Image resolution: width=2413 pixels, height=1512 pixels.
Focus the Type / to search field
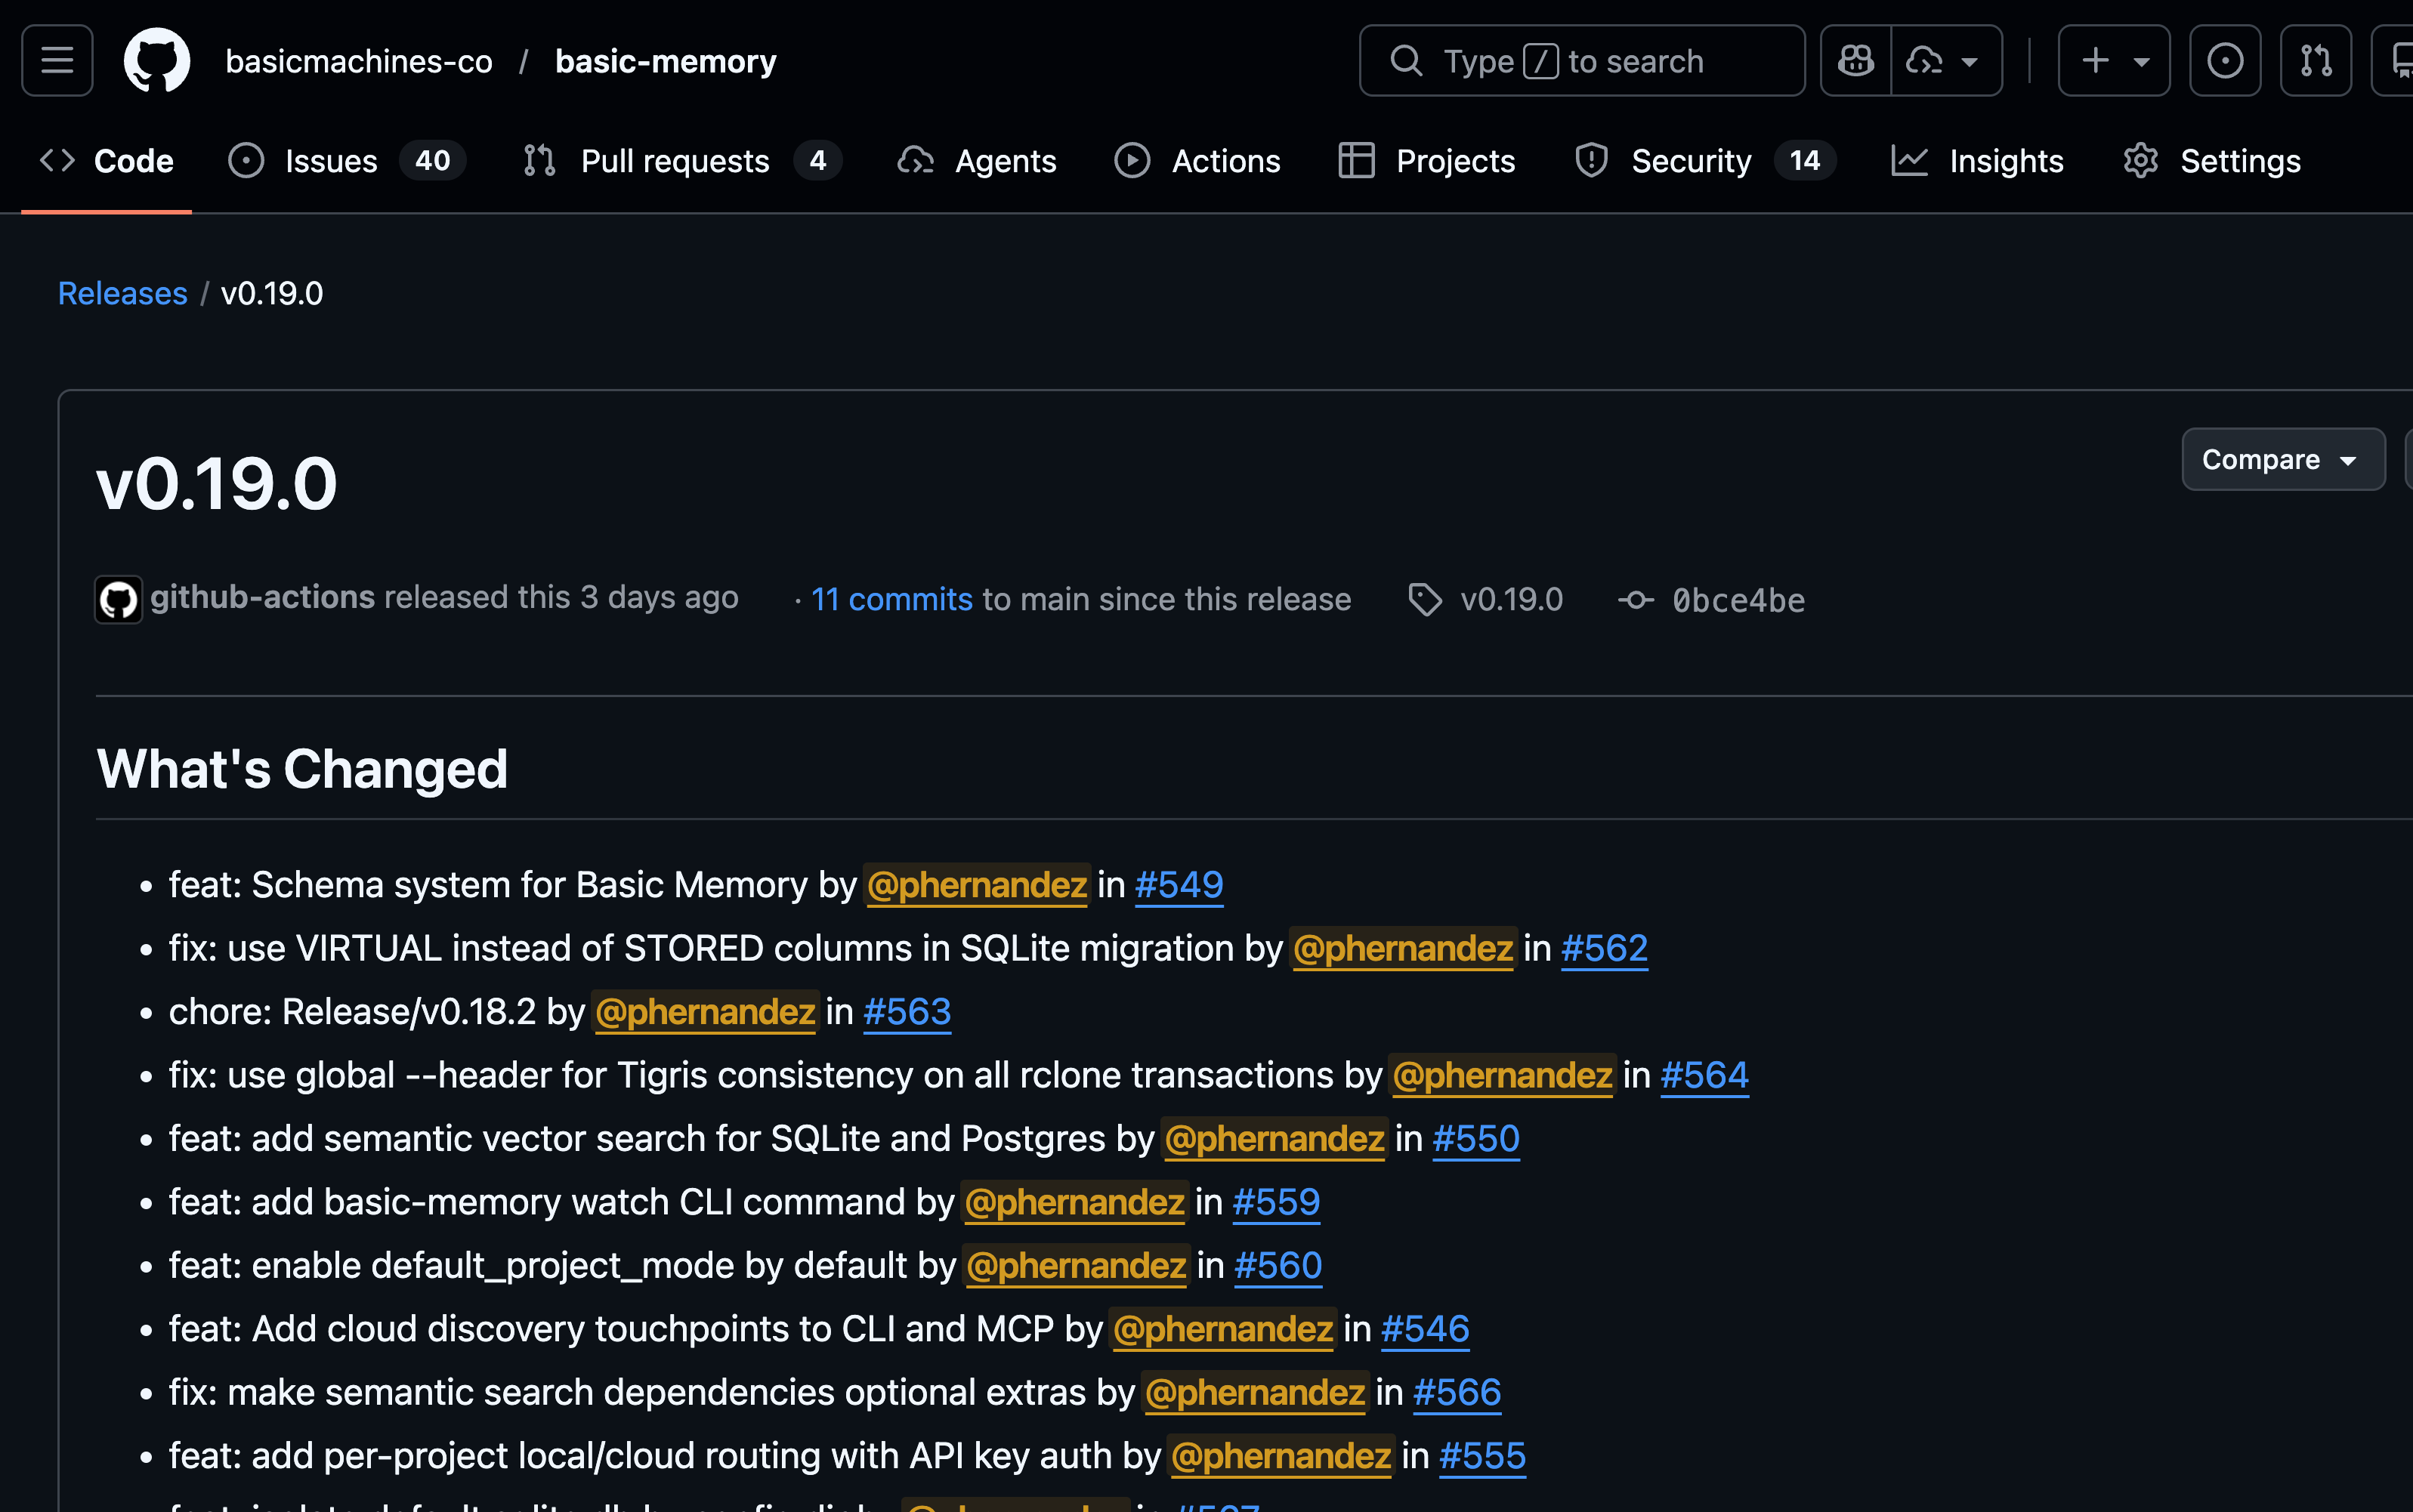point(1582,61)
